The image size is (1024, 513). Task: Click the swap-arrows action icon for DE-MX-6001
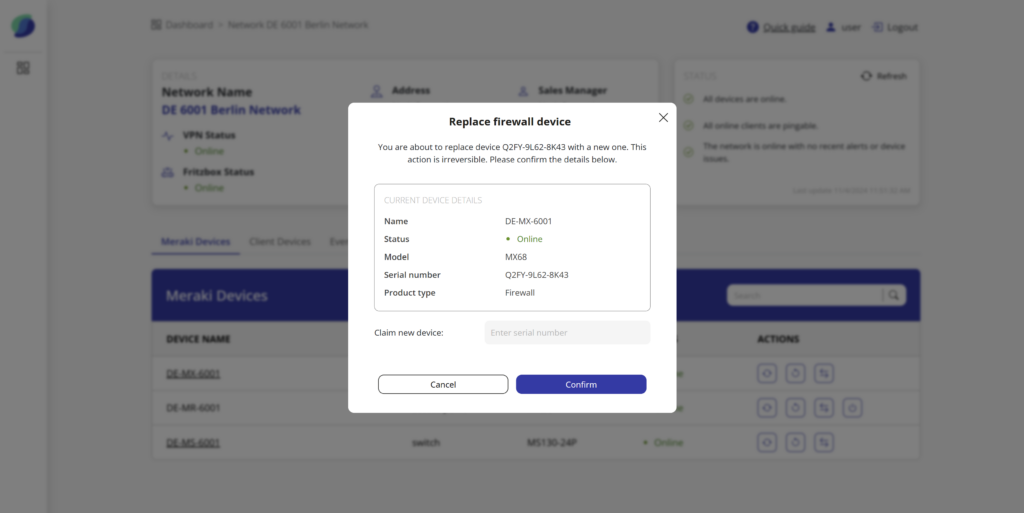[x=824, y=374]
